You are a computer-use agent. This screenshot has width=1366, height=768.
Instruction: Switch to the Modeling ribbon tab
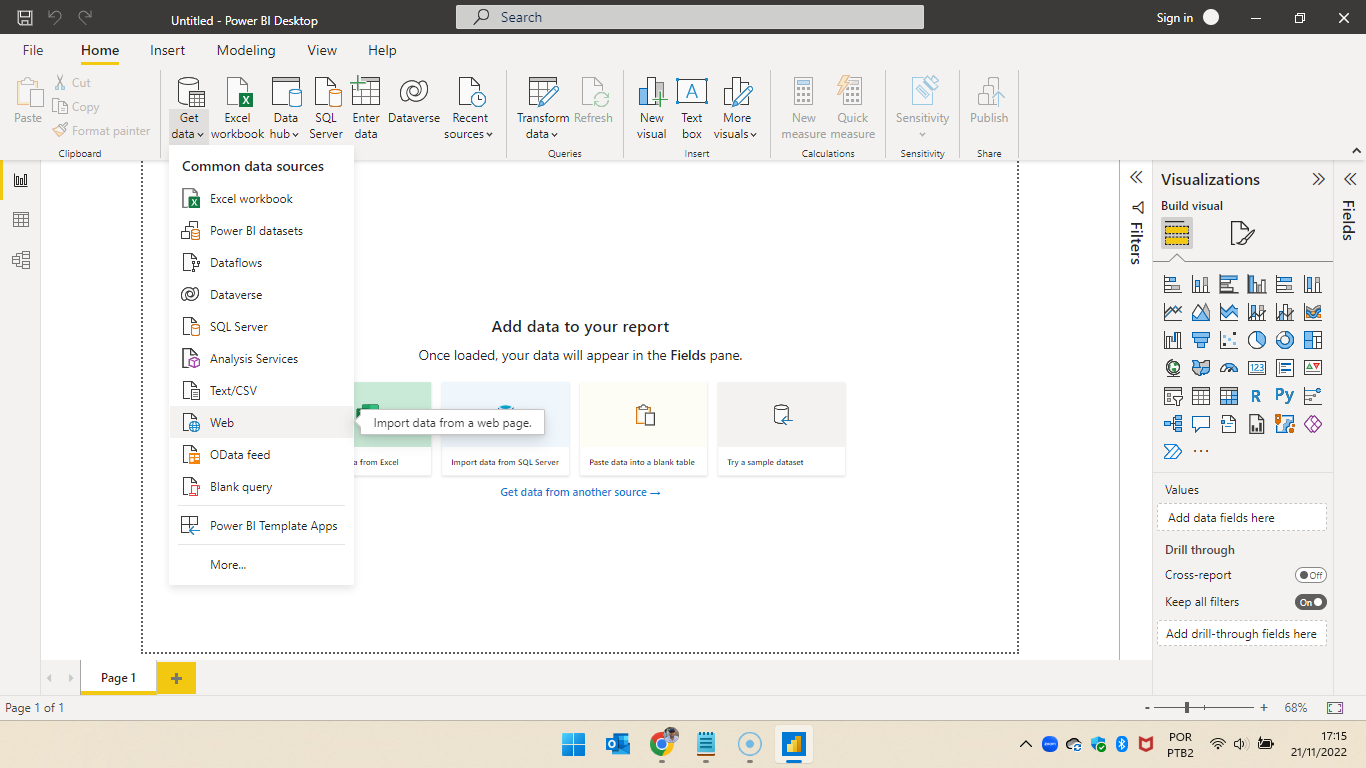[x=246, y=50]
